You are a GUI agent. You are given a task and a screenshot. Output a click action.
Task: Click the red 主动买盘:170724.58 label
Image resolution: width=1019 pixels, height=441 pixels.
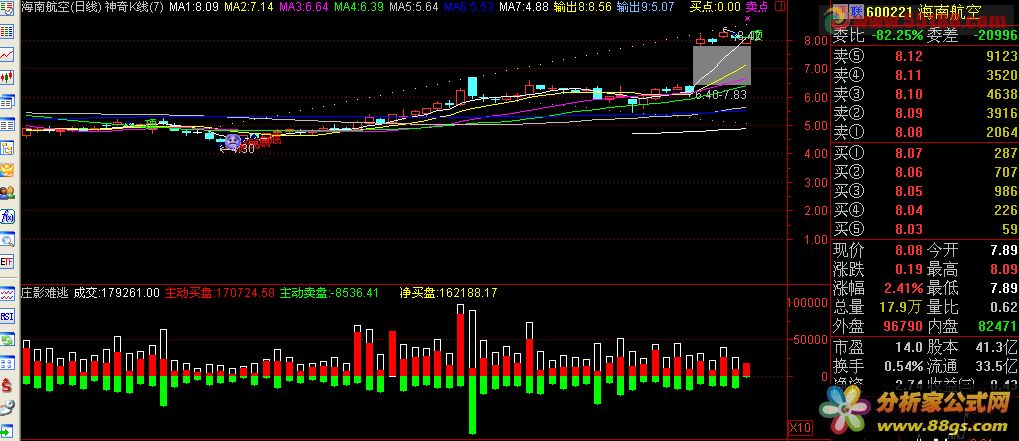coord(220,293)
